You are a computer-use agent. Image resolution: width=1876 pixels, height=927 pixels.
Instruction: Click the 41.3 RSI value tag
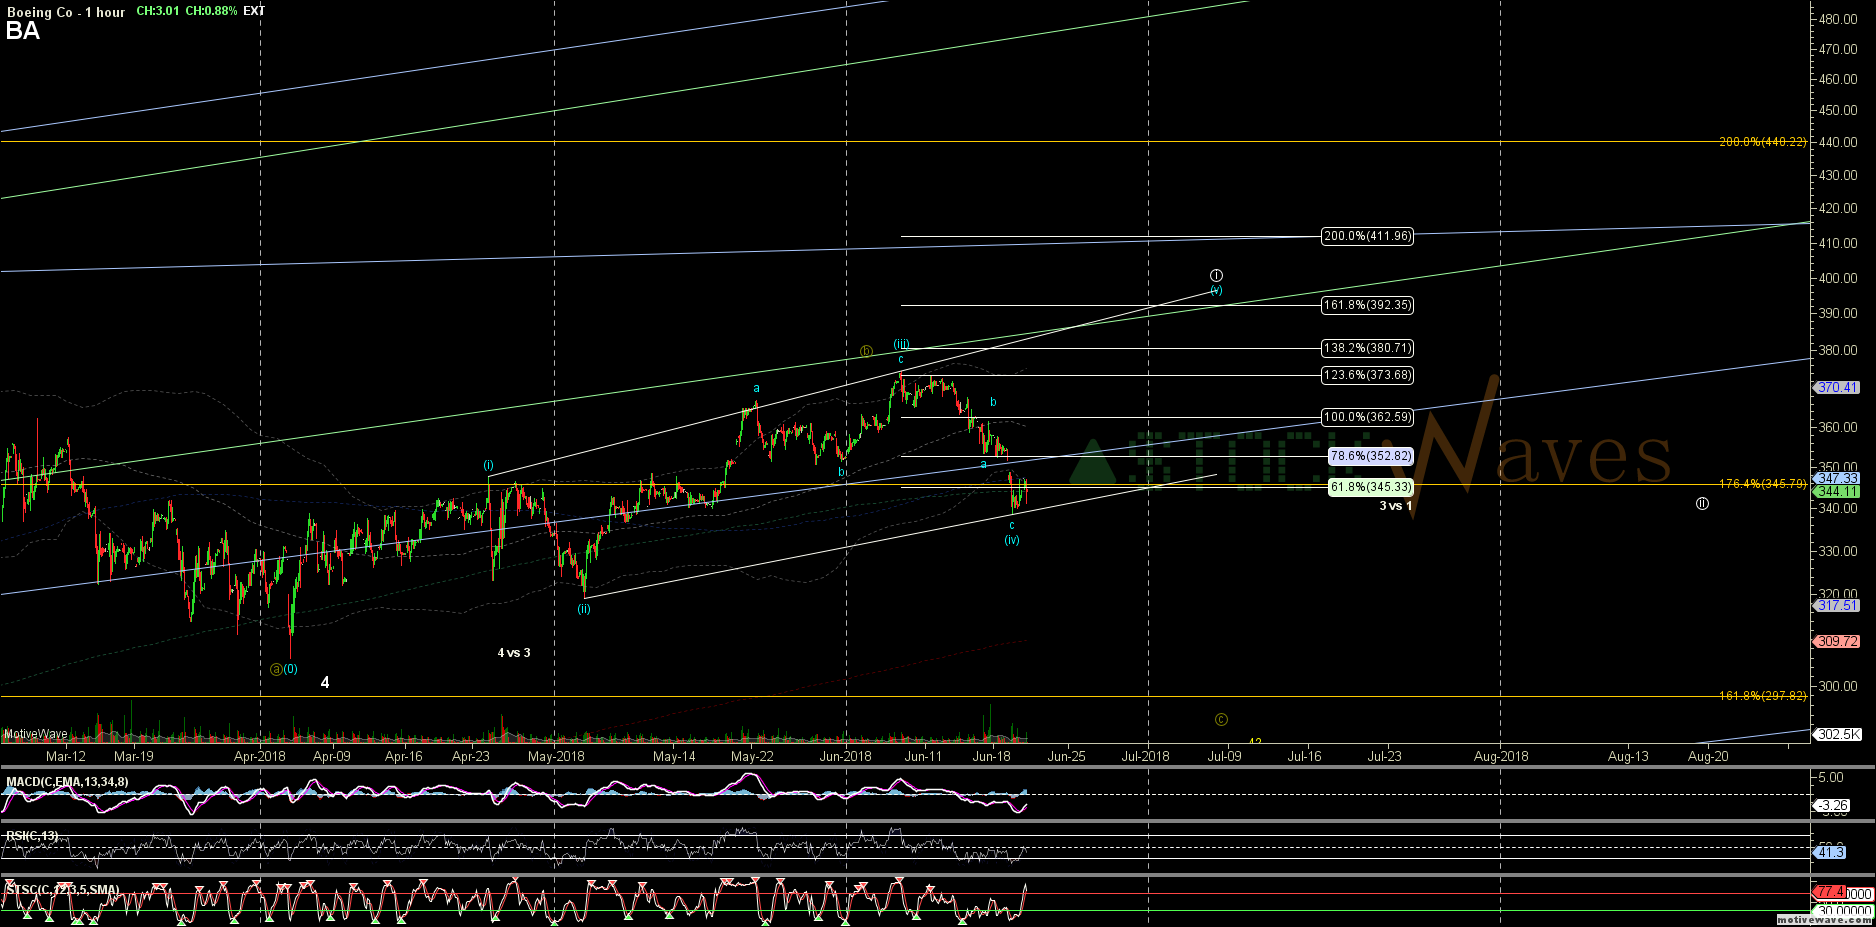pos(1831,852)
